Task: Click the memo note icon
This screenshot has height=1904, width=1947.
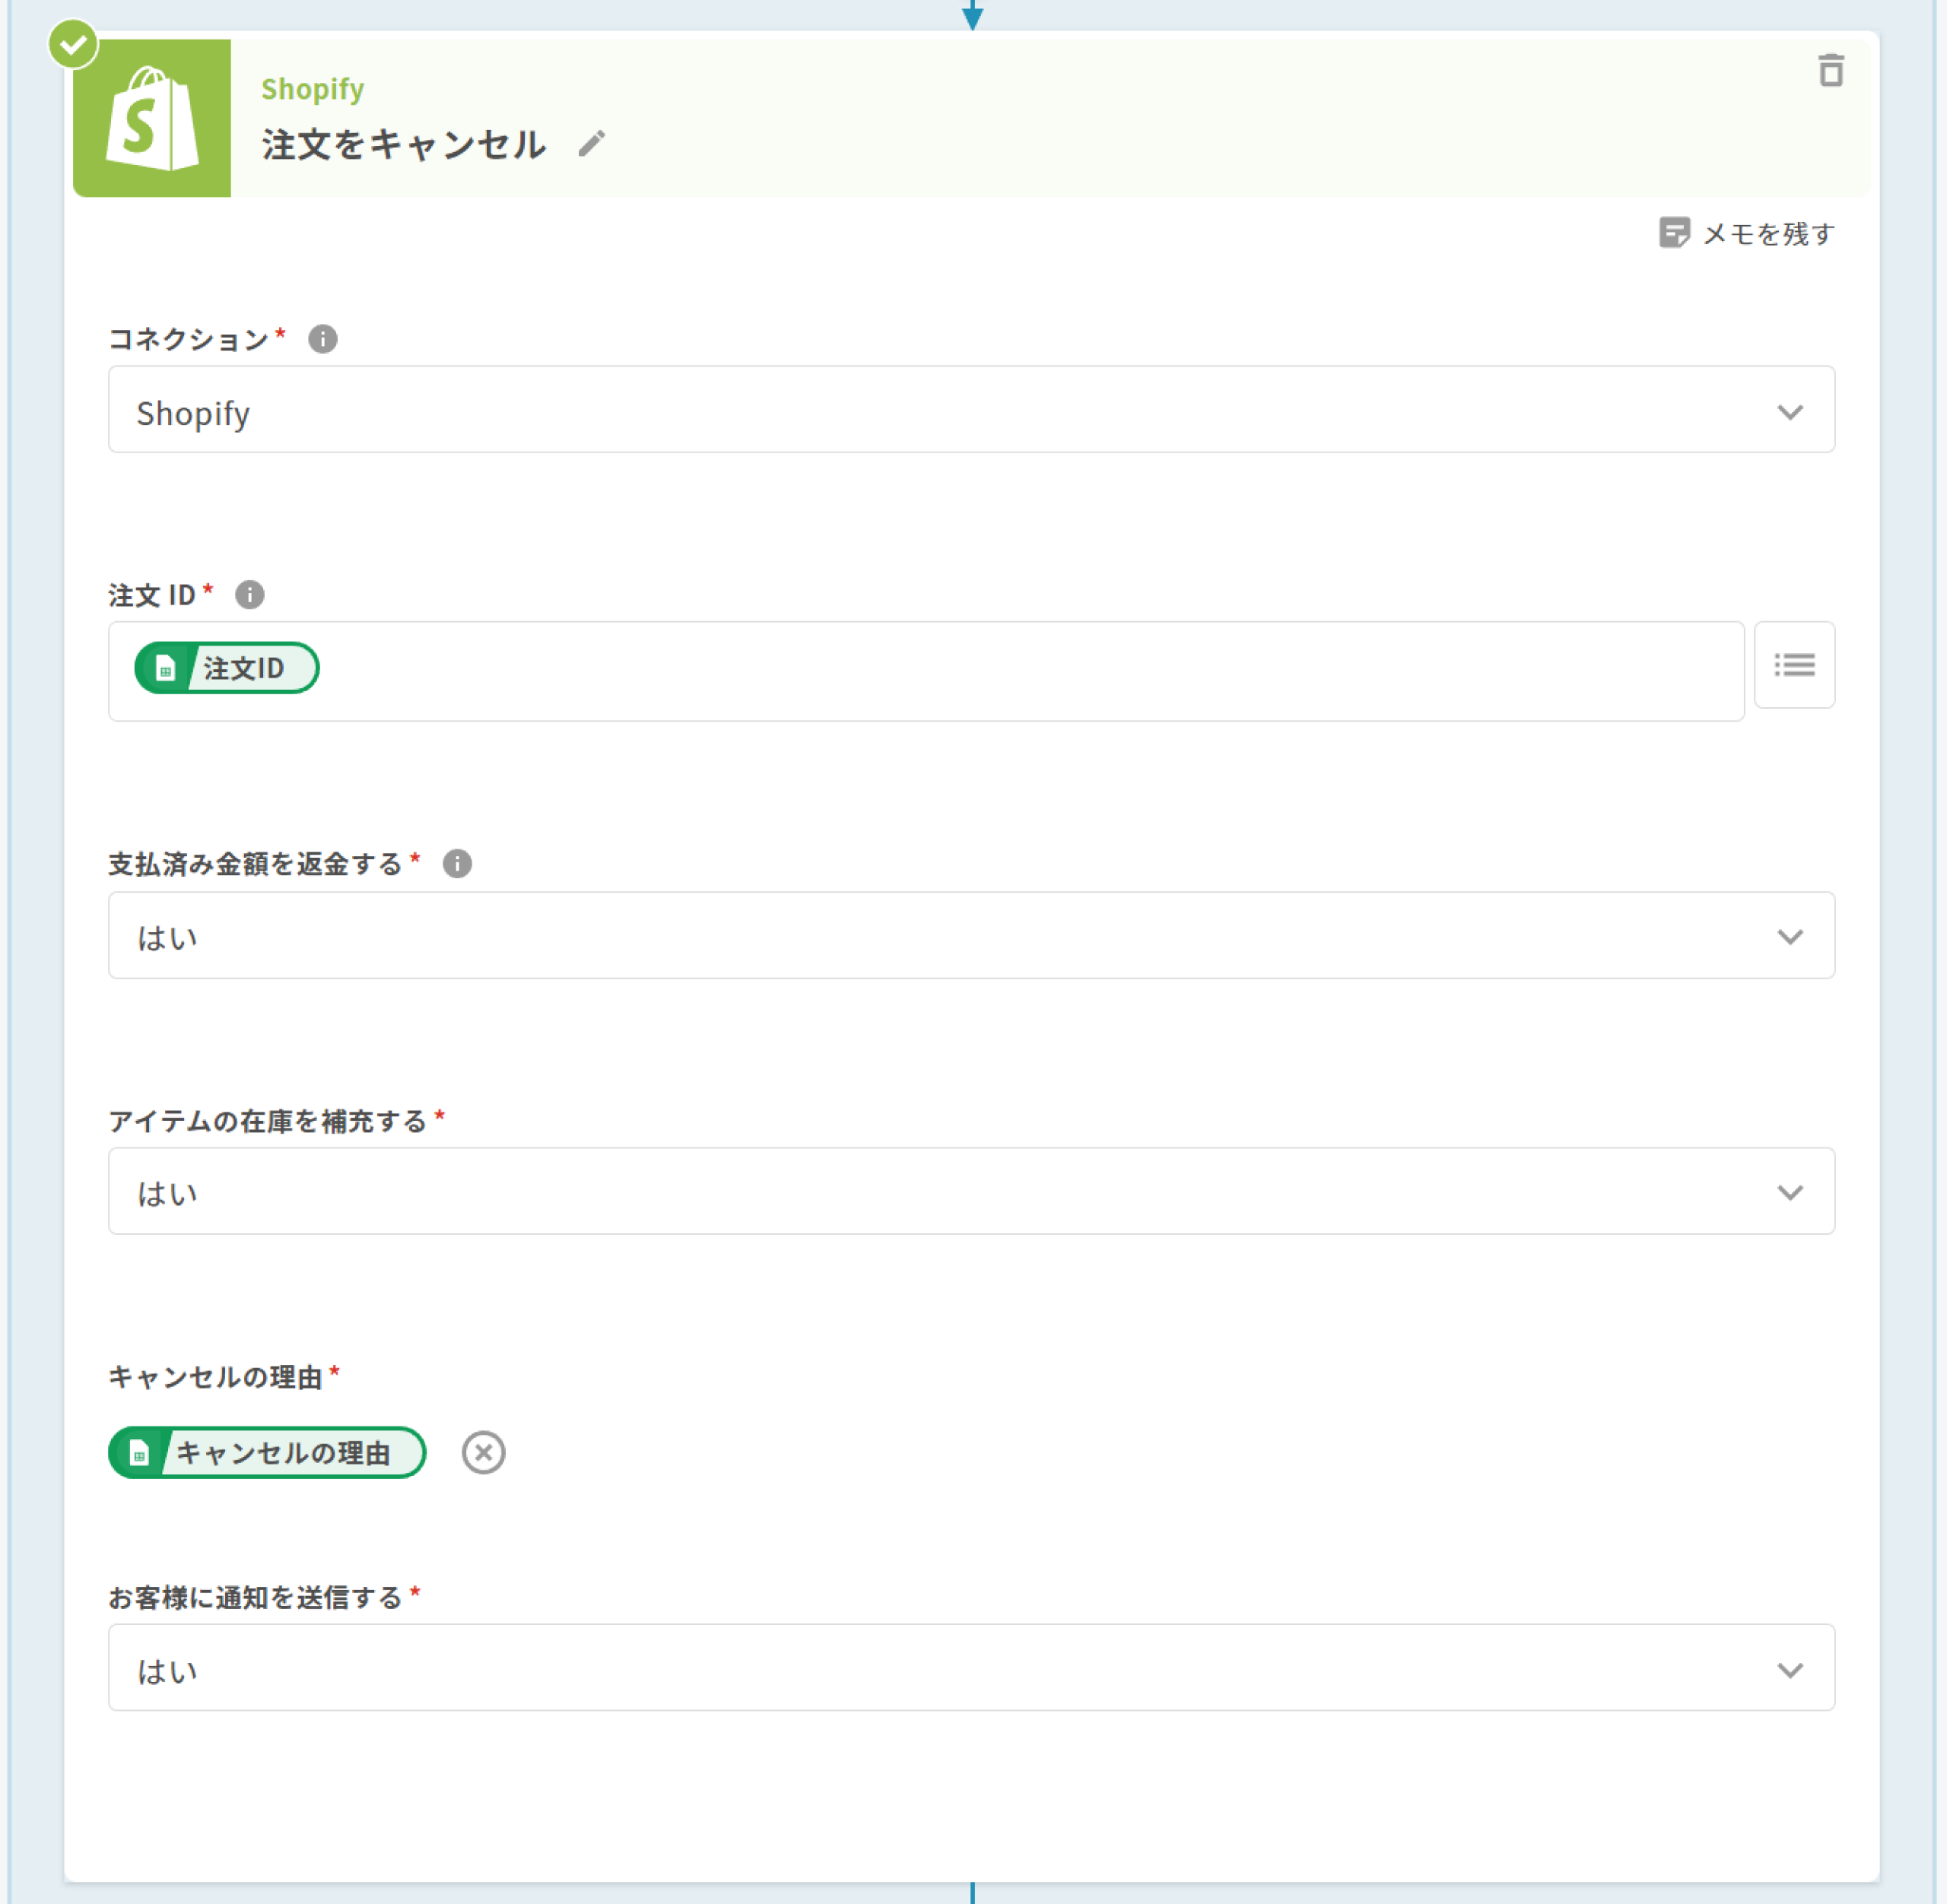Action: point(1673,233)
